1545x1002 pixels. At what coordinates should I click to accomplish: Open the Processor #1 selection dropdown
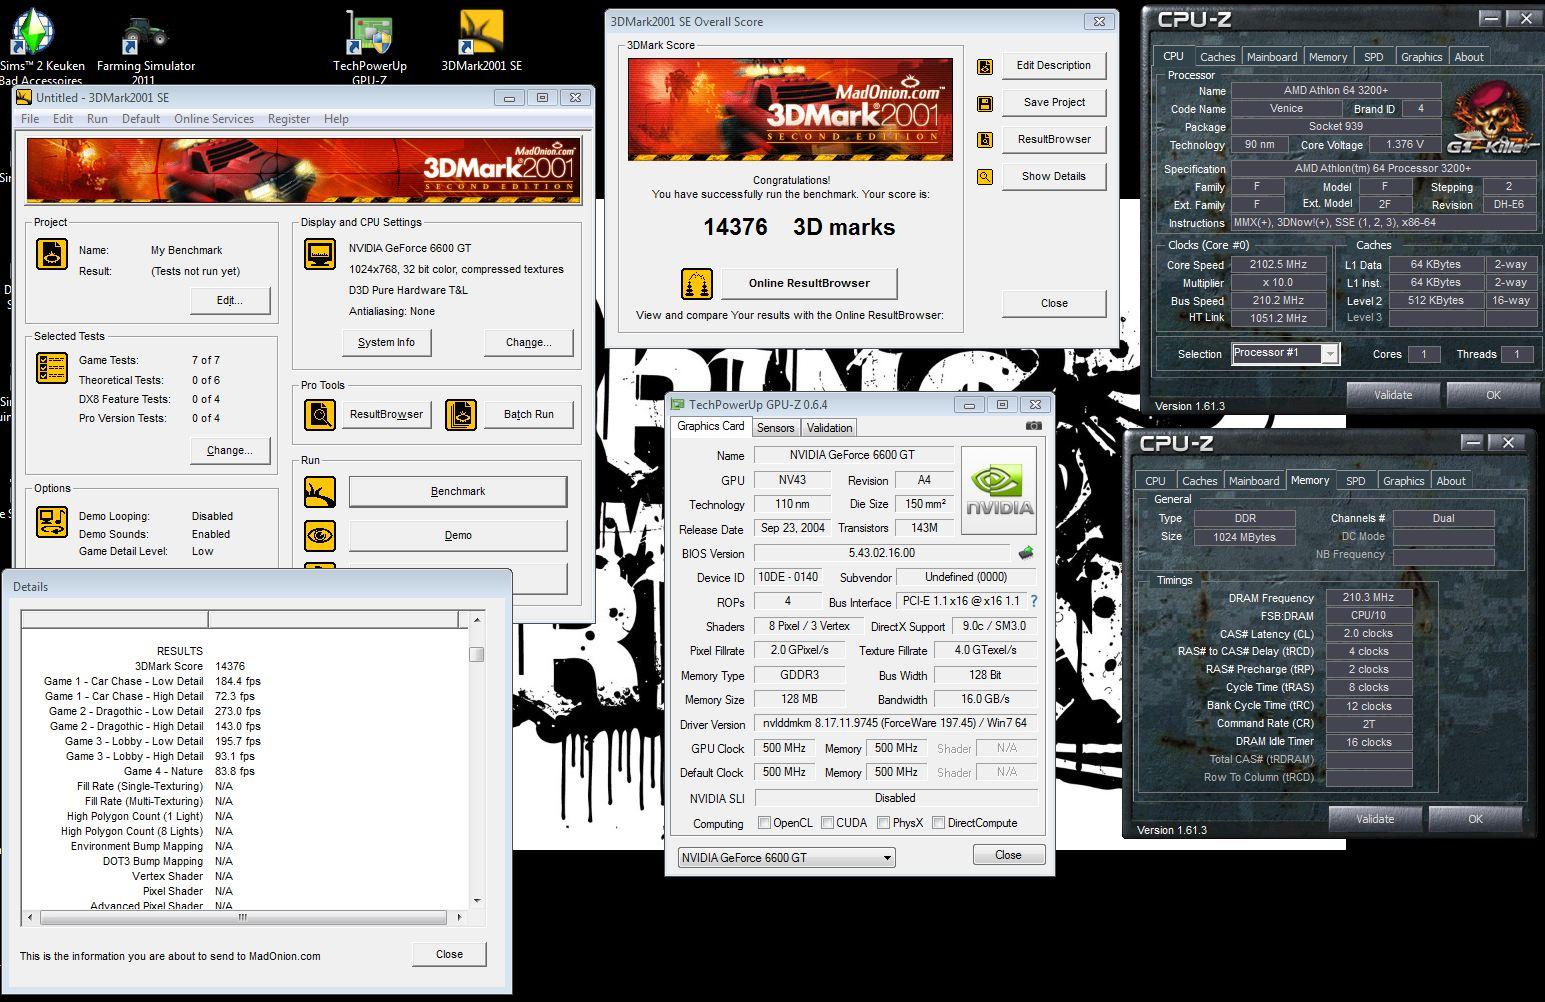pos(1285,354)
